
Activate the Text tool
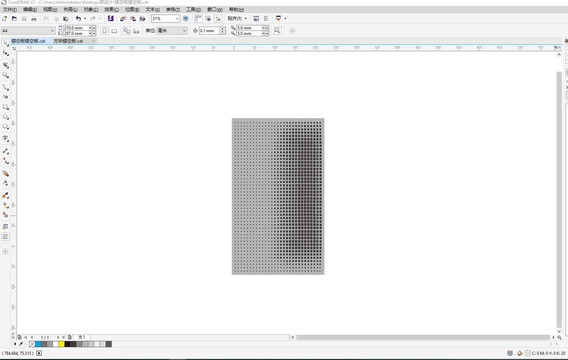pyautogui.click(x=5, y=139)
